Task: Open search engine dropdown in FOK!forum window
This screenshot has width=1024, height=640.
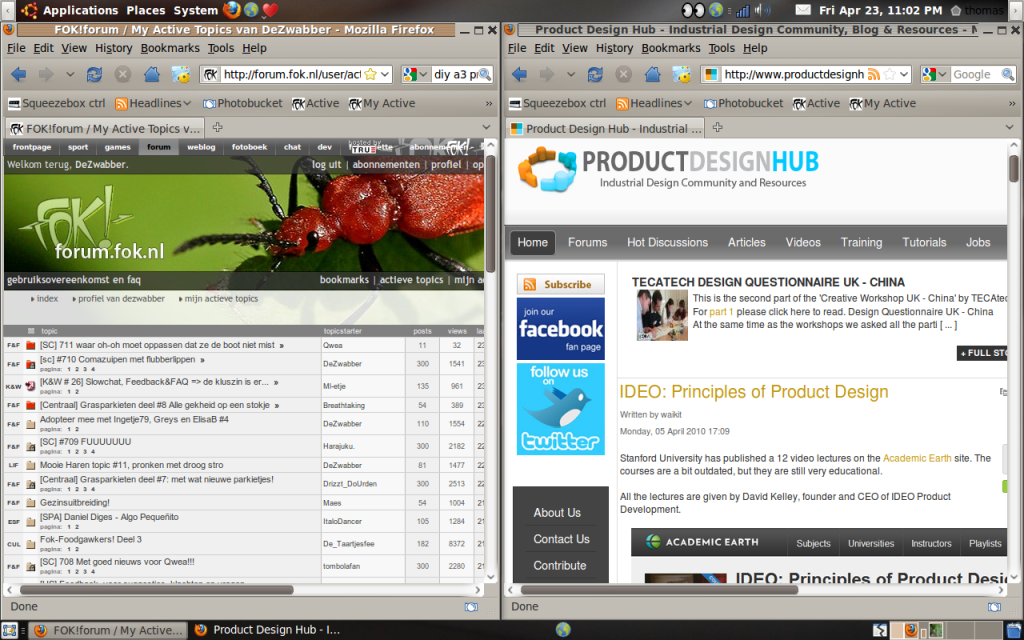Action: coord(423,74)
